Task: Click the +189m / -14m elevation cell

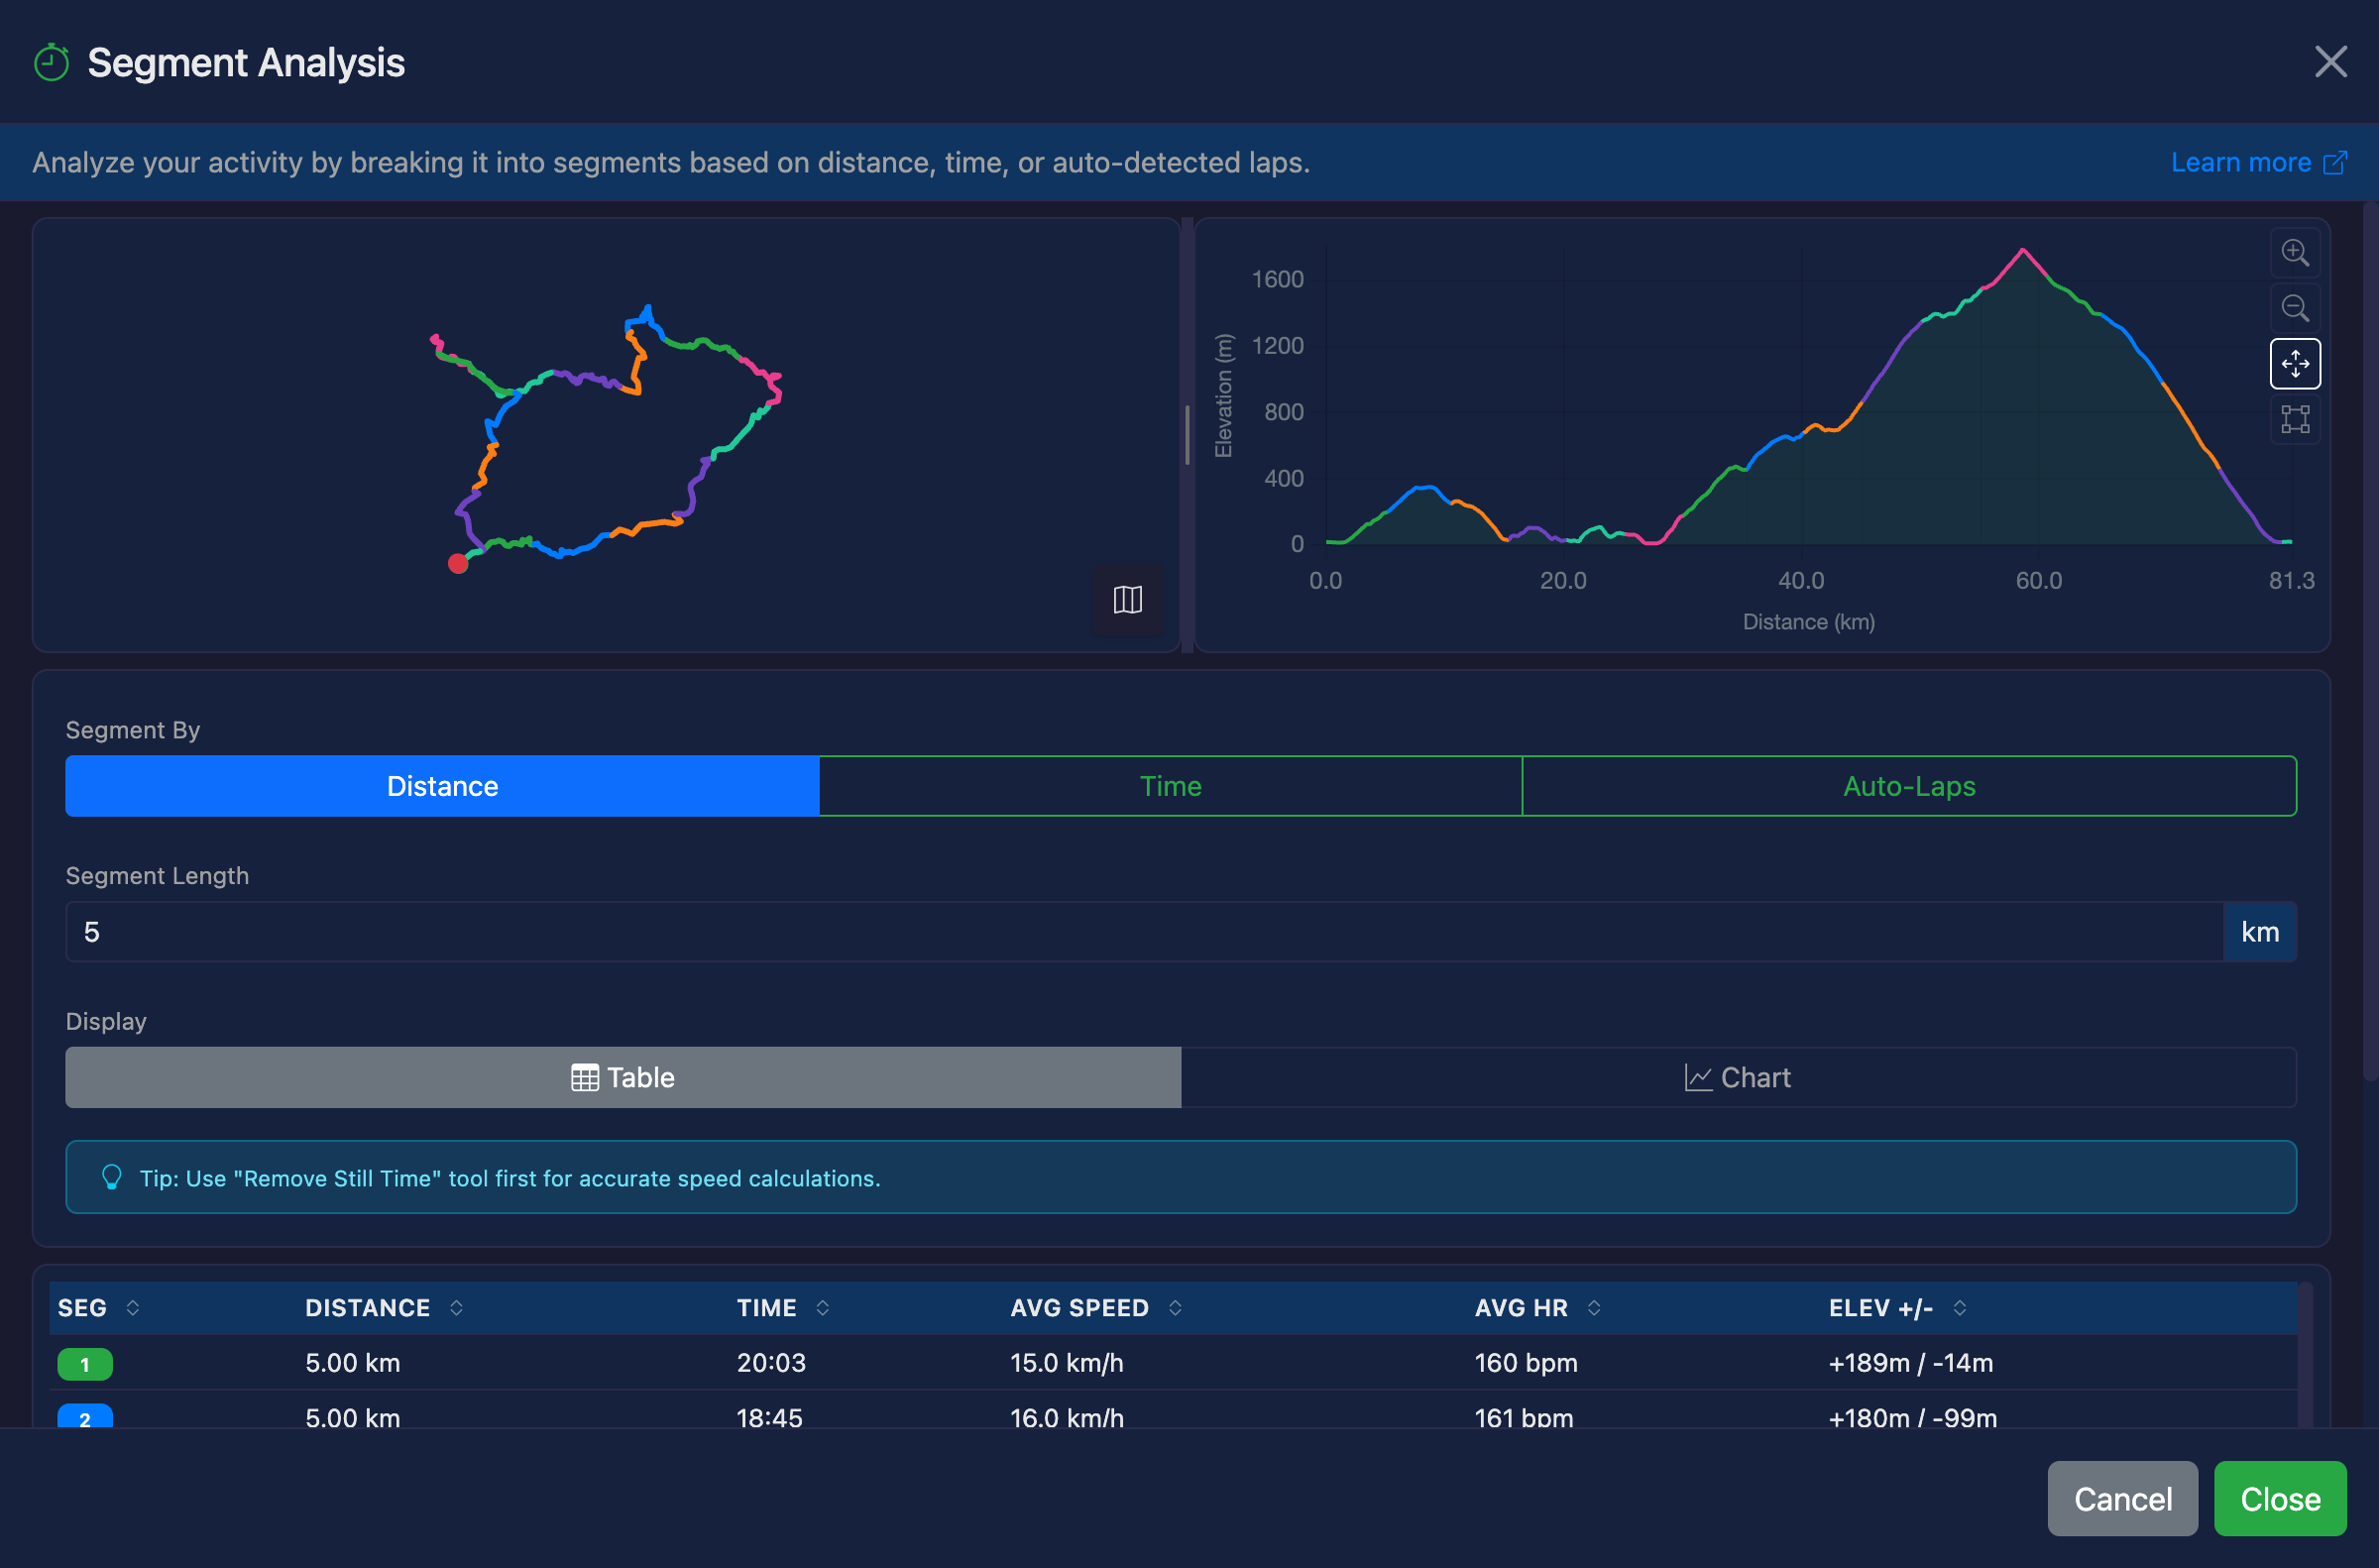Action: 1910,1362
